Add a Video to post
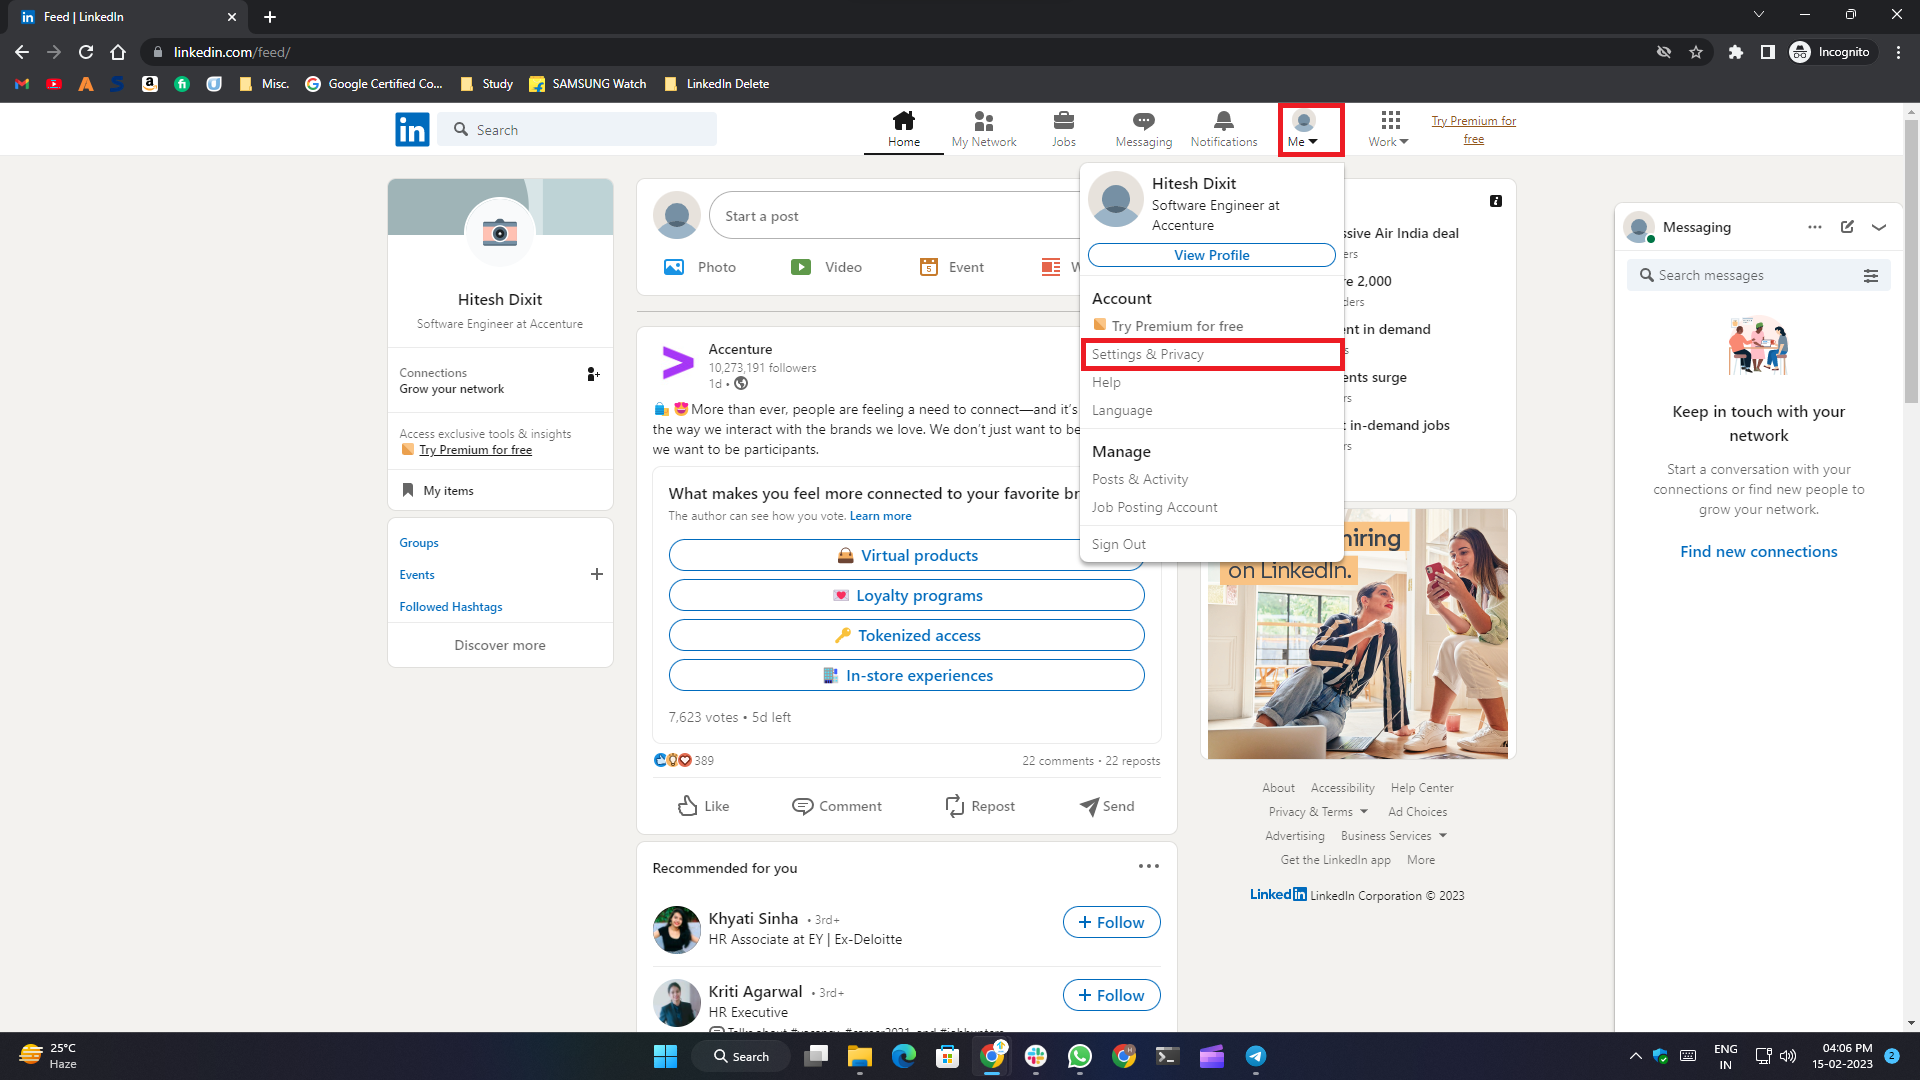1920x1080 pixels. pos(826,267)
